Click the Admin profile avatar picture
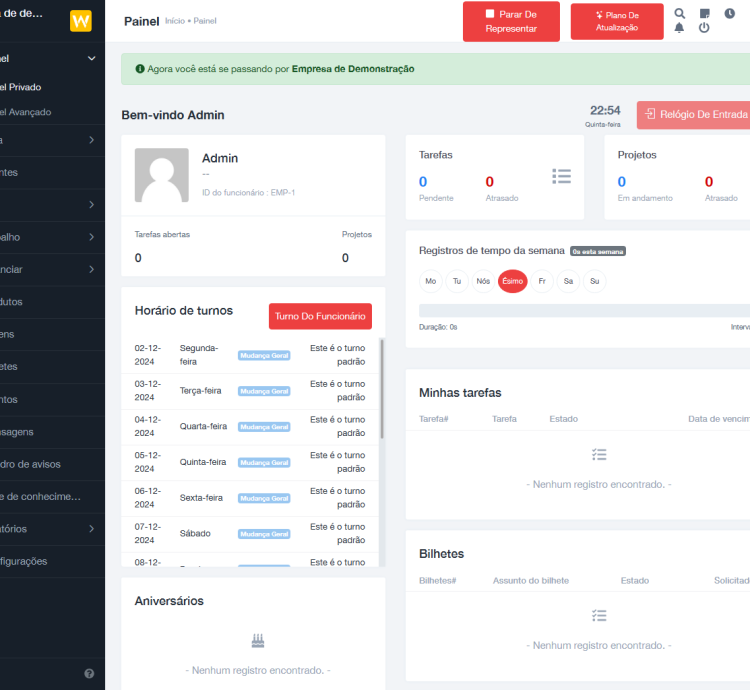750x690 pixels. click(x=161, y=175)
